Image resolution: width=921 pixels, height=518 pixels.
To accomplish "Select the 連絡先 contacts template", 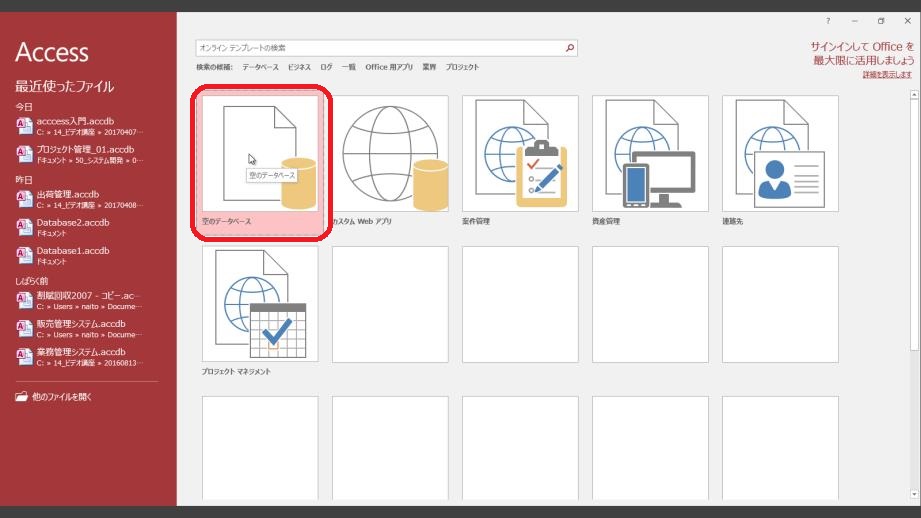I will (780, 161).
